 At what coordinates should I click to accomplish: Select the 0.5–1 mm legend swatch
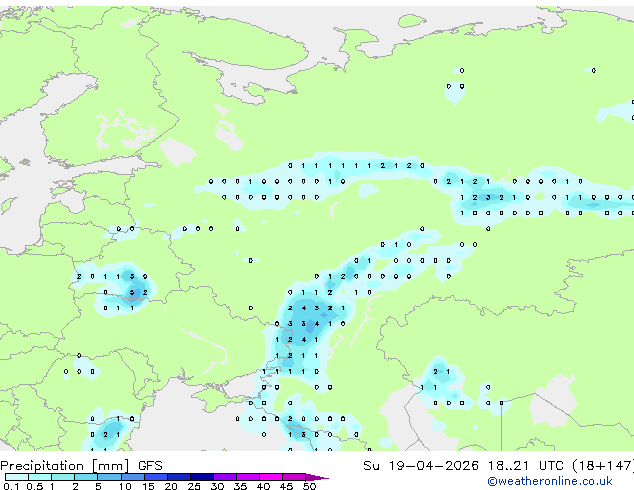[x=40, y=477]
